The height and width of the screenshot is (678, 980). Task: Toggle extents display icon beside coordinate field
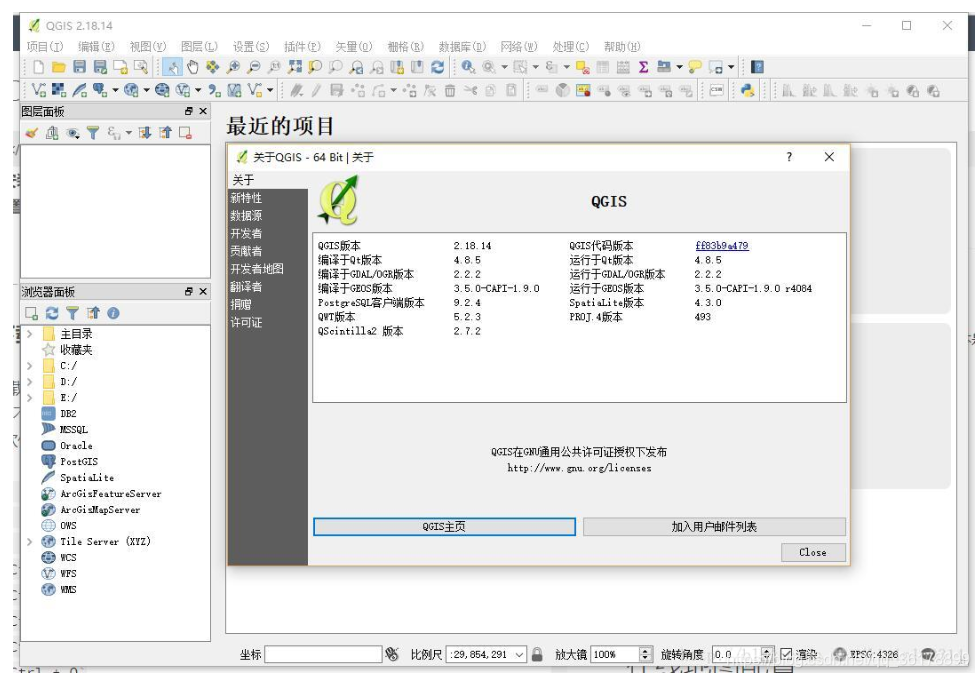pos(392,654)
